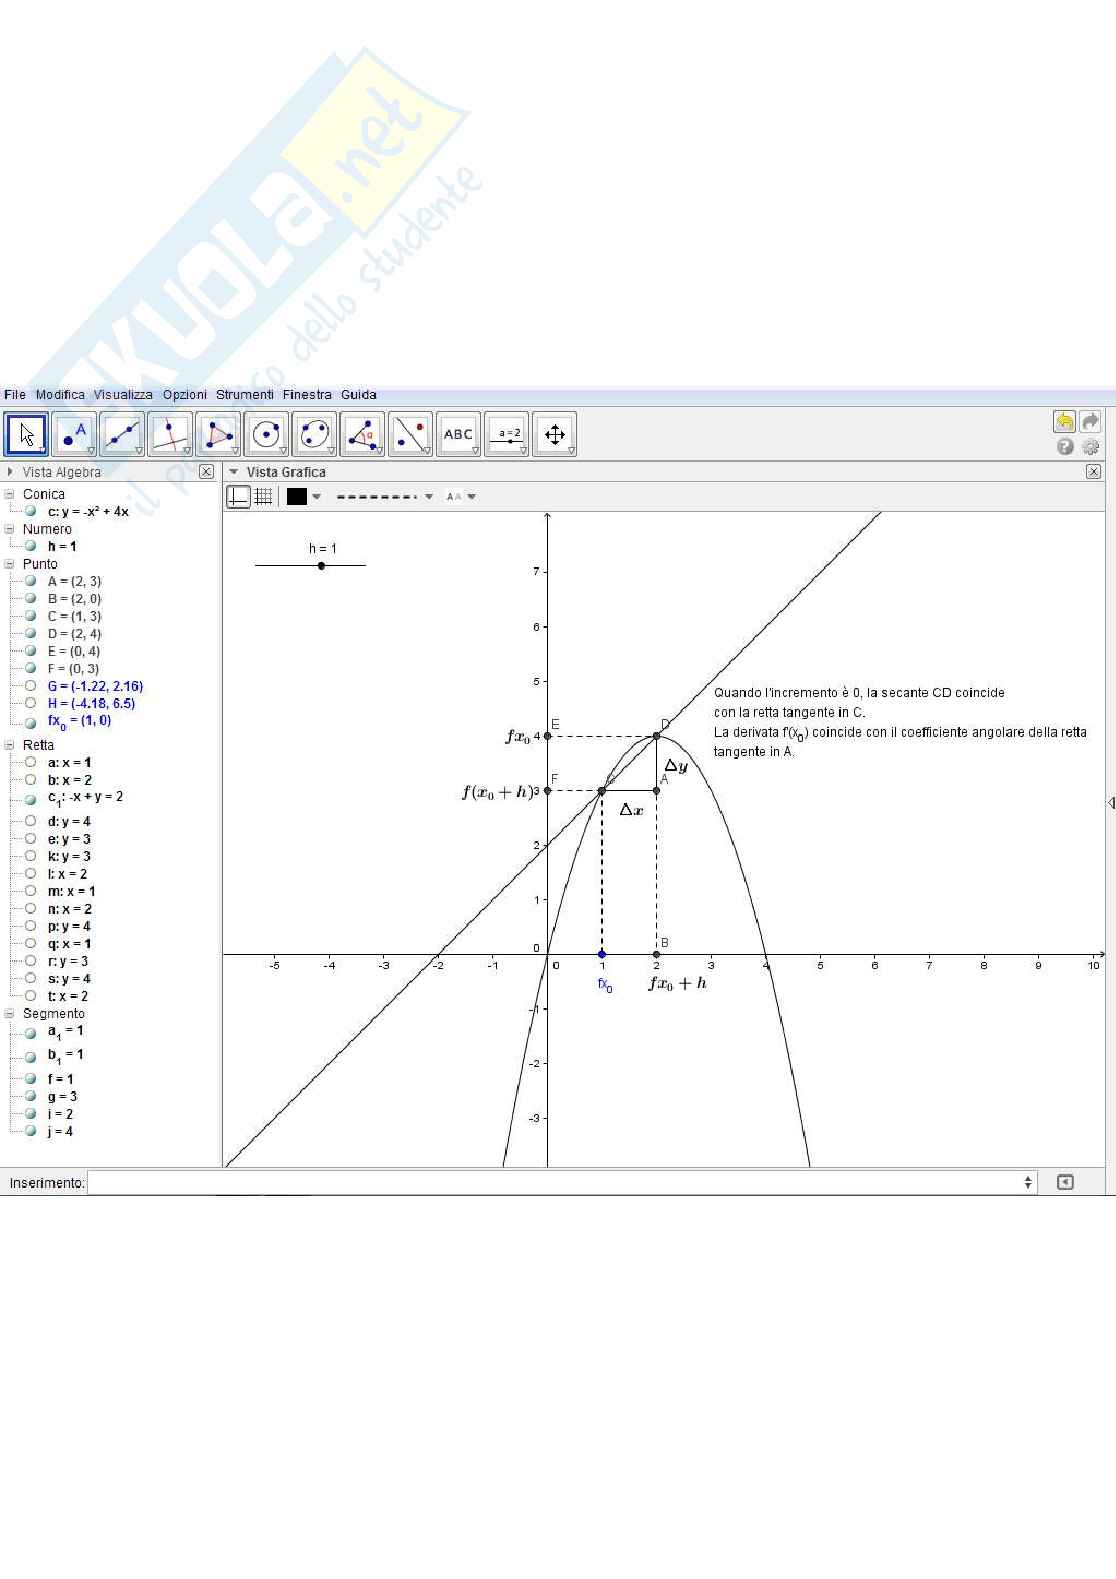
Task: Click the Move Graphics View tool
Action: 554,435
